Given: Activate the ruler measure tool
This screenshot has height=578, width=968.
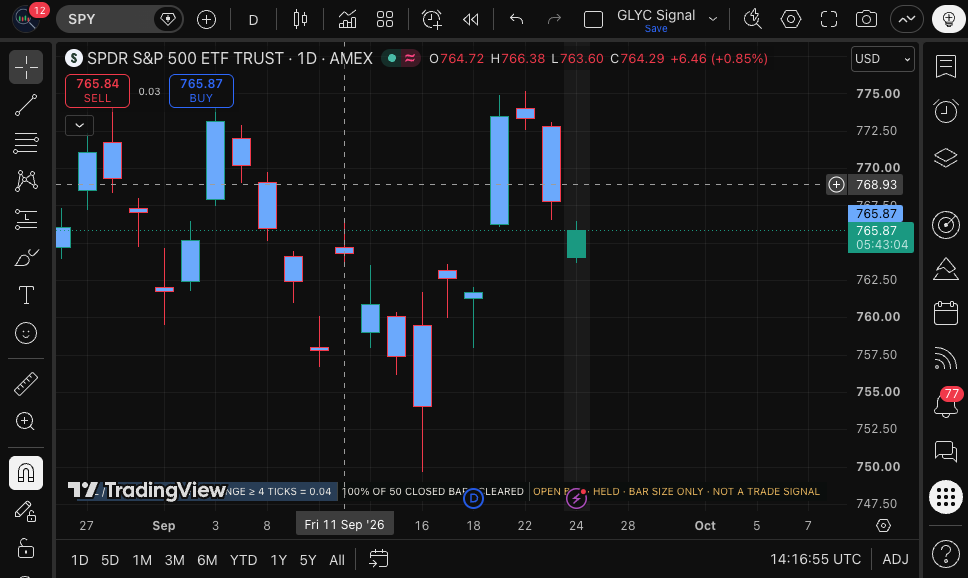Looking at the screenshot, I should click(x=26, y=383).
